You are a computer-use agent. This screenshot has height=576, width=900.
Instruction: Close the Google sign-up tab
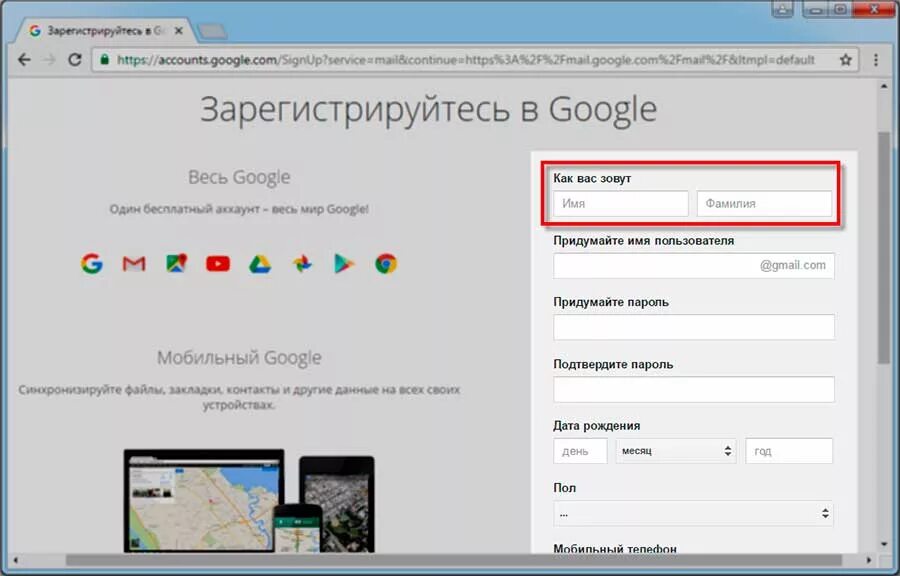tap(179, 31)
